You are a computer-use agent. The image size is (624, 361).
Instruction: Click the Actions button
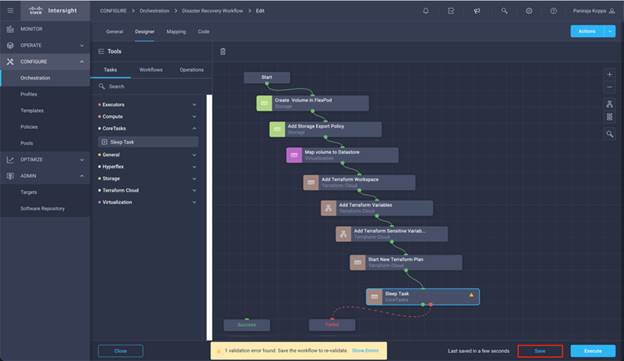(587, 31)
